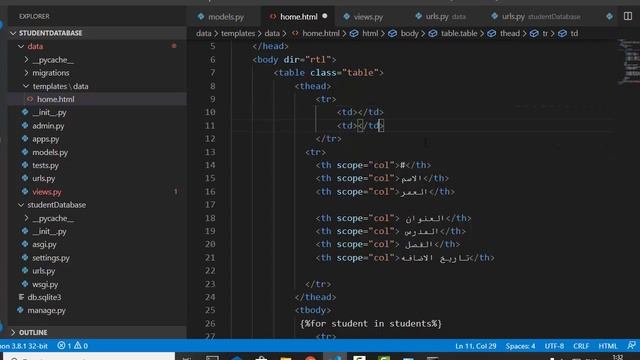Change line ending via CRLF
The height and width of the screenshot is (360, 640).
coord(581,346)
